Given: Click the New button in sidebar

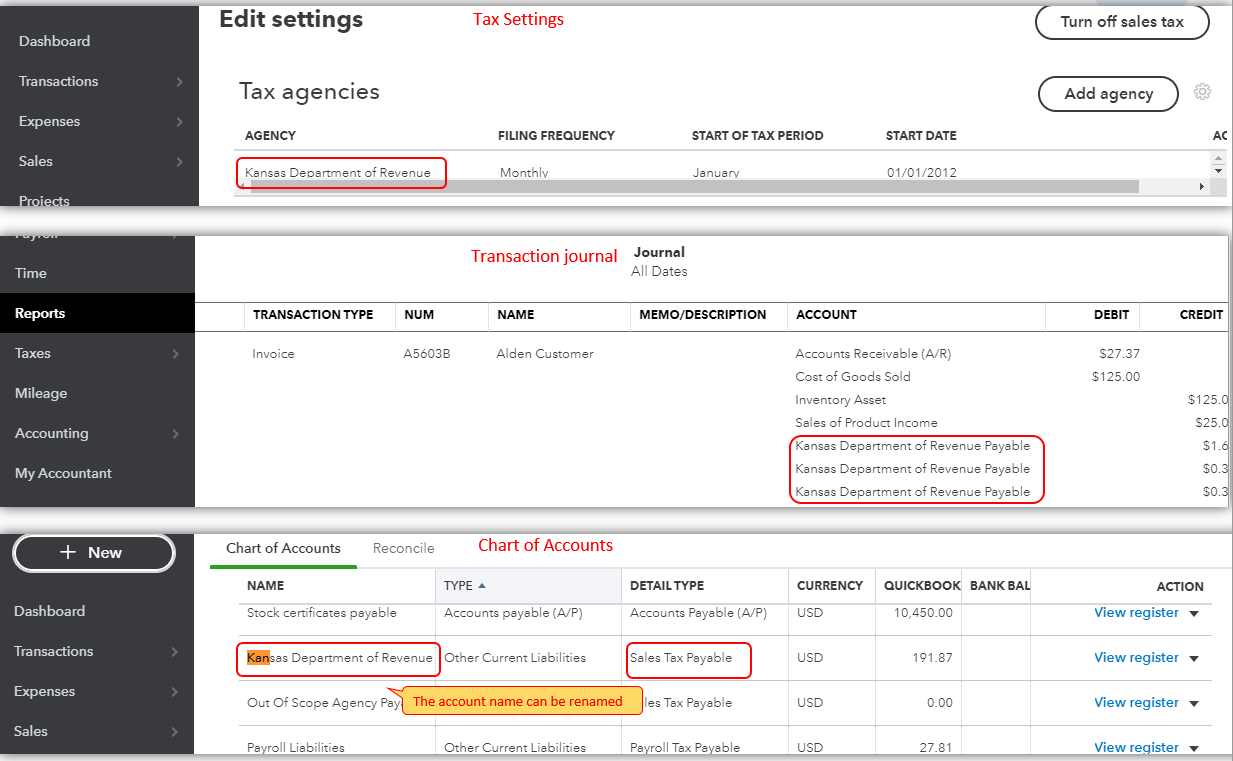Looking at the screenshot, I should click(x=94, y=552).
